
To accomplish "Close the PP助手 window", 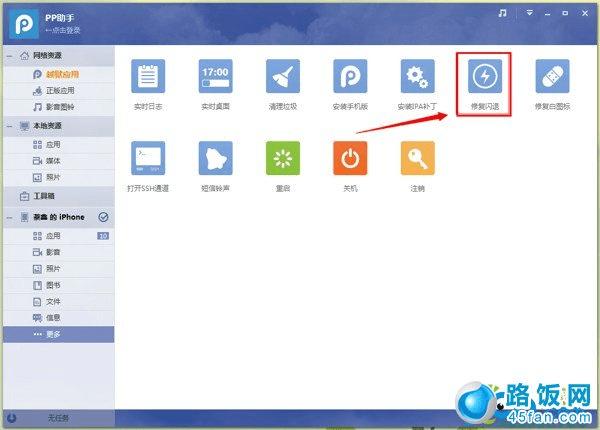I will (x=585, y=13).
